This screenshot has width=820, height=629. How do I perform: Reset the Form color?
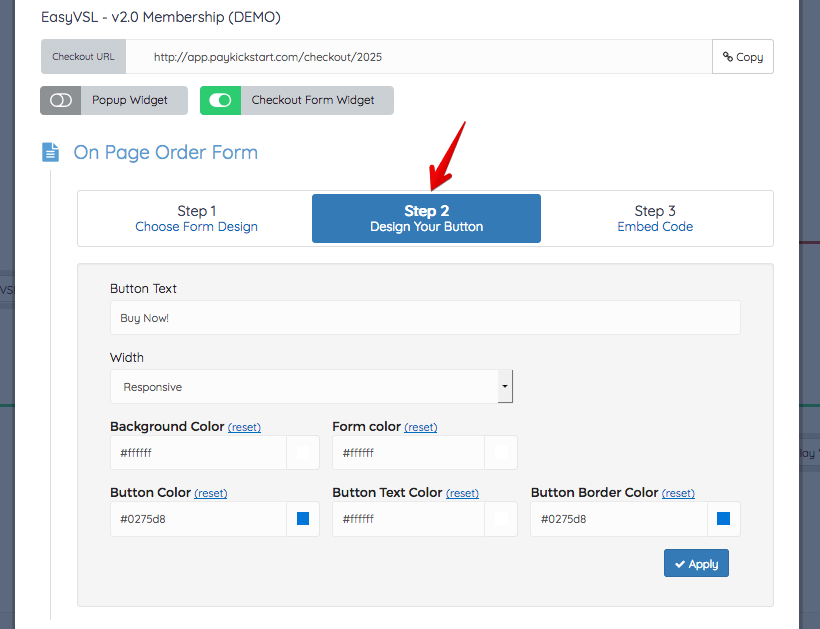[x=420, y=427]
